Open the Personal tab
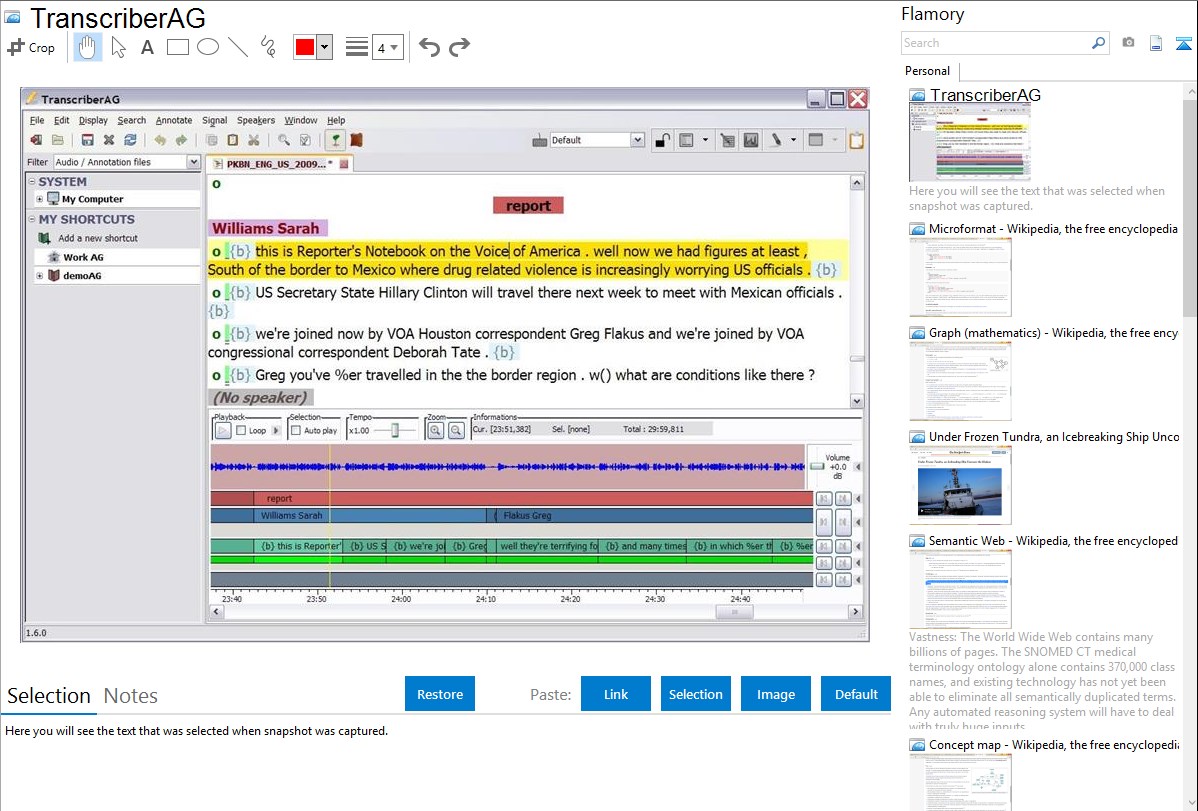This screenshot has width=1198, height=811. 927,71
